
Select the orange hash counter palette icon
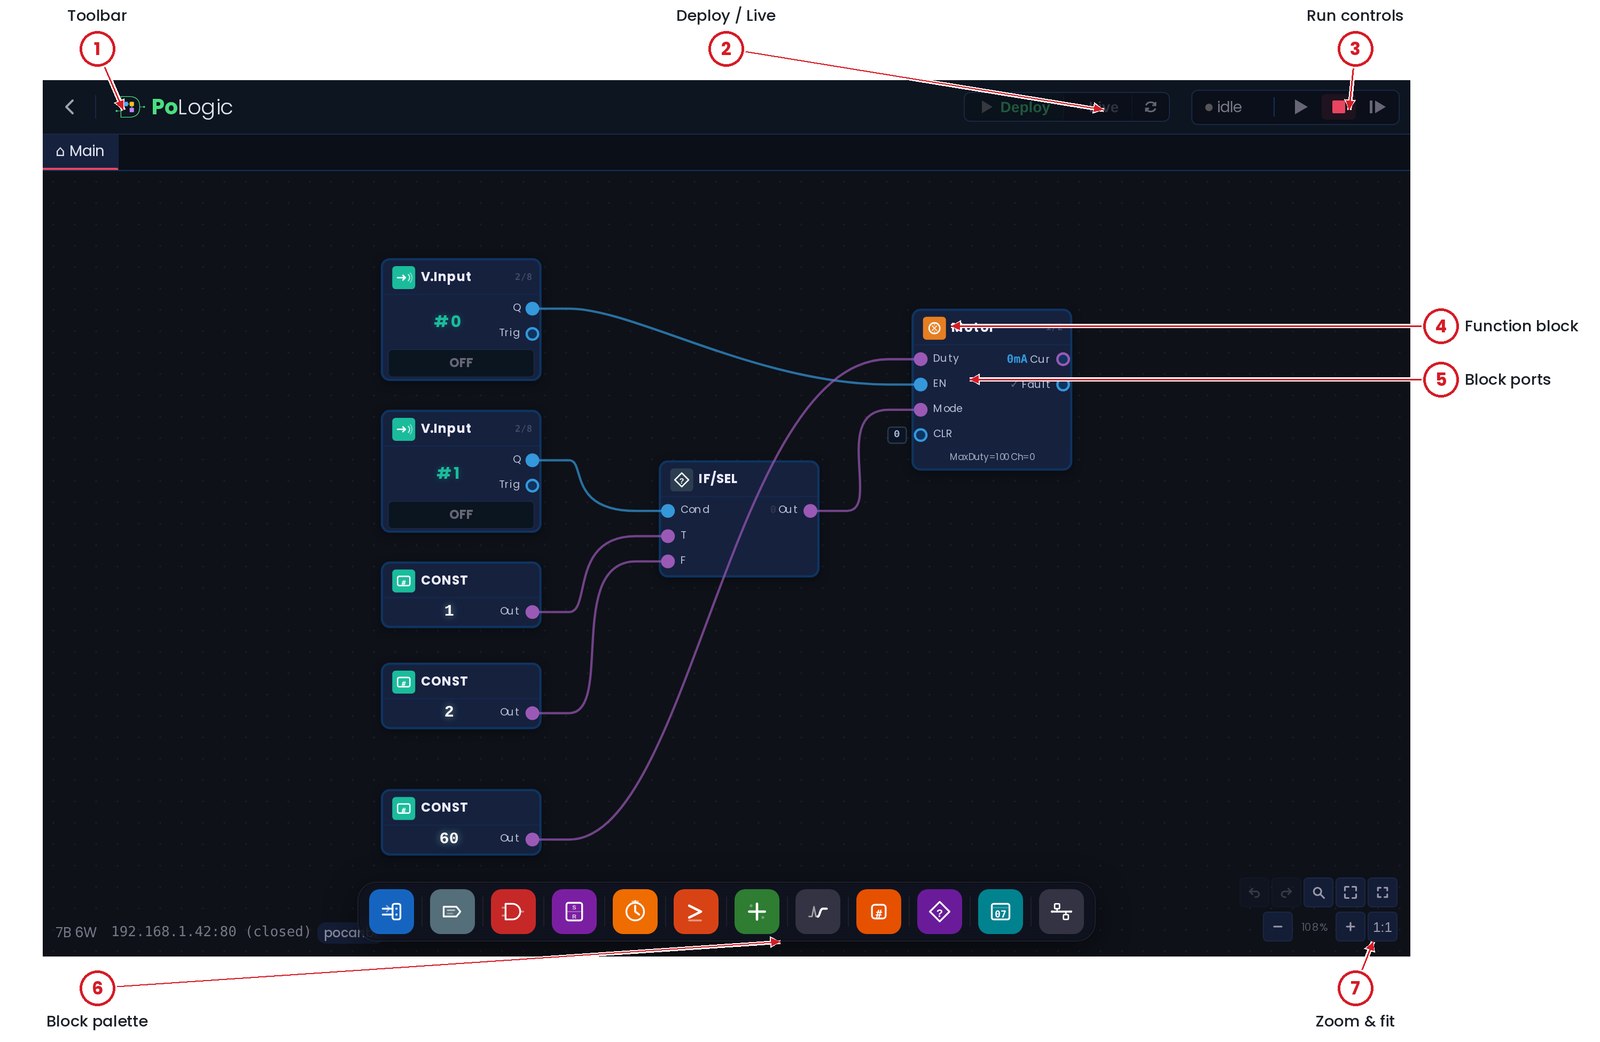[x=879, y=911]
